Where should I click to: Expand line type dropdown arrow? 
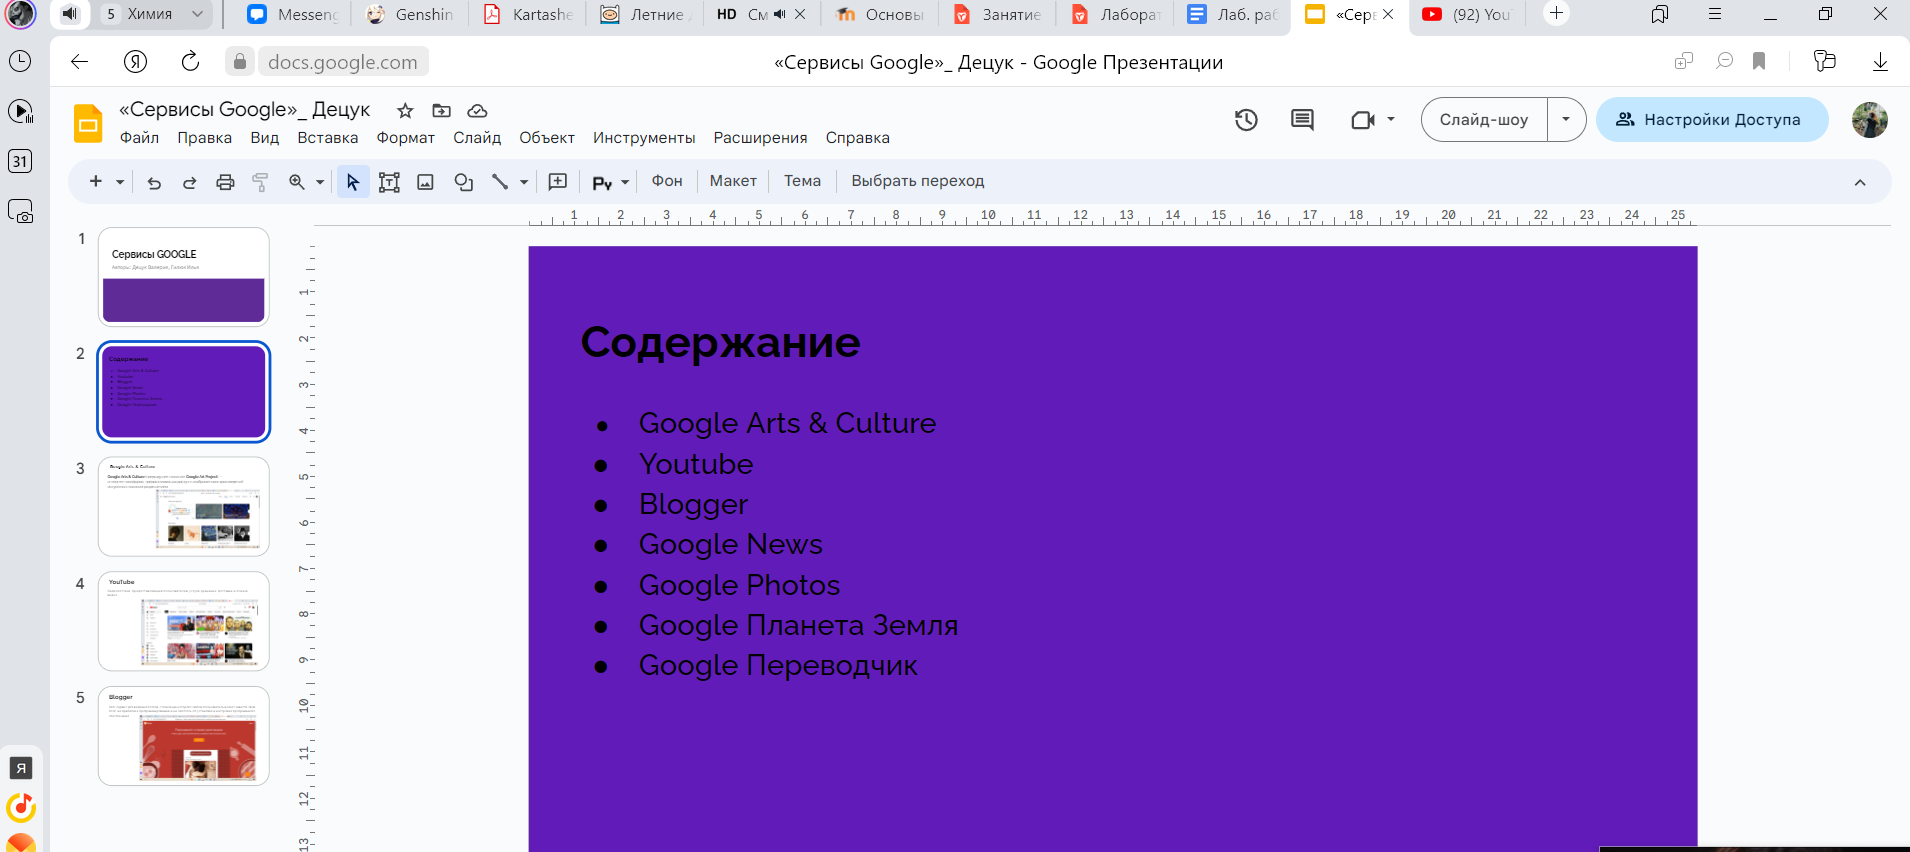click(524, 182)
